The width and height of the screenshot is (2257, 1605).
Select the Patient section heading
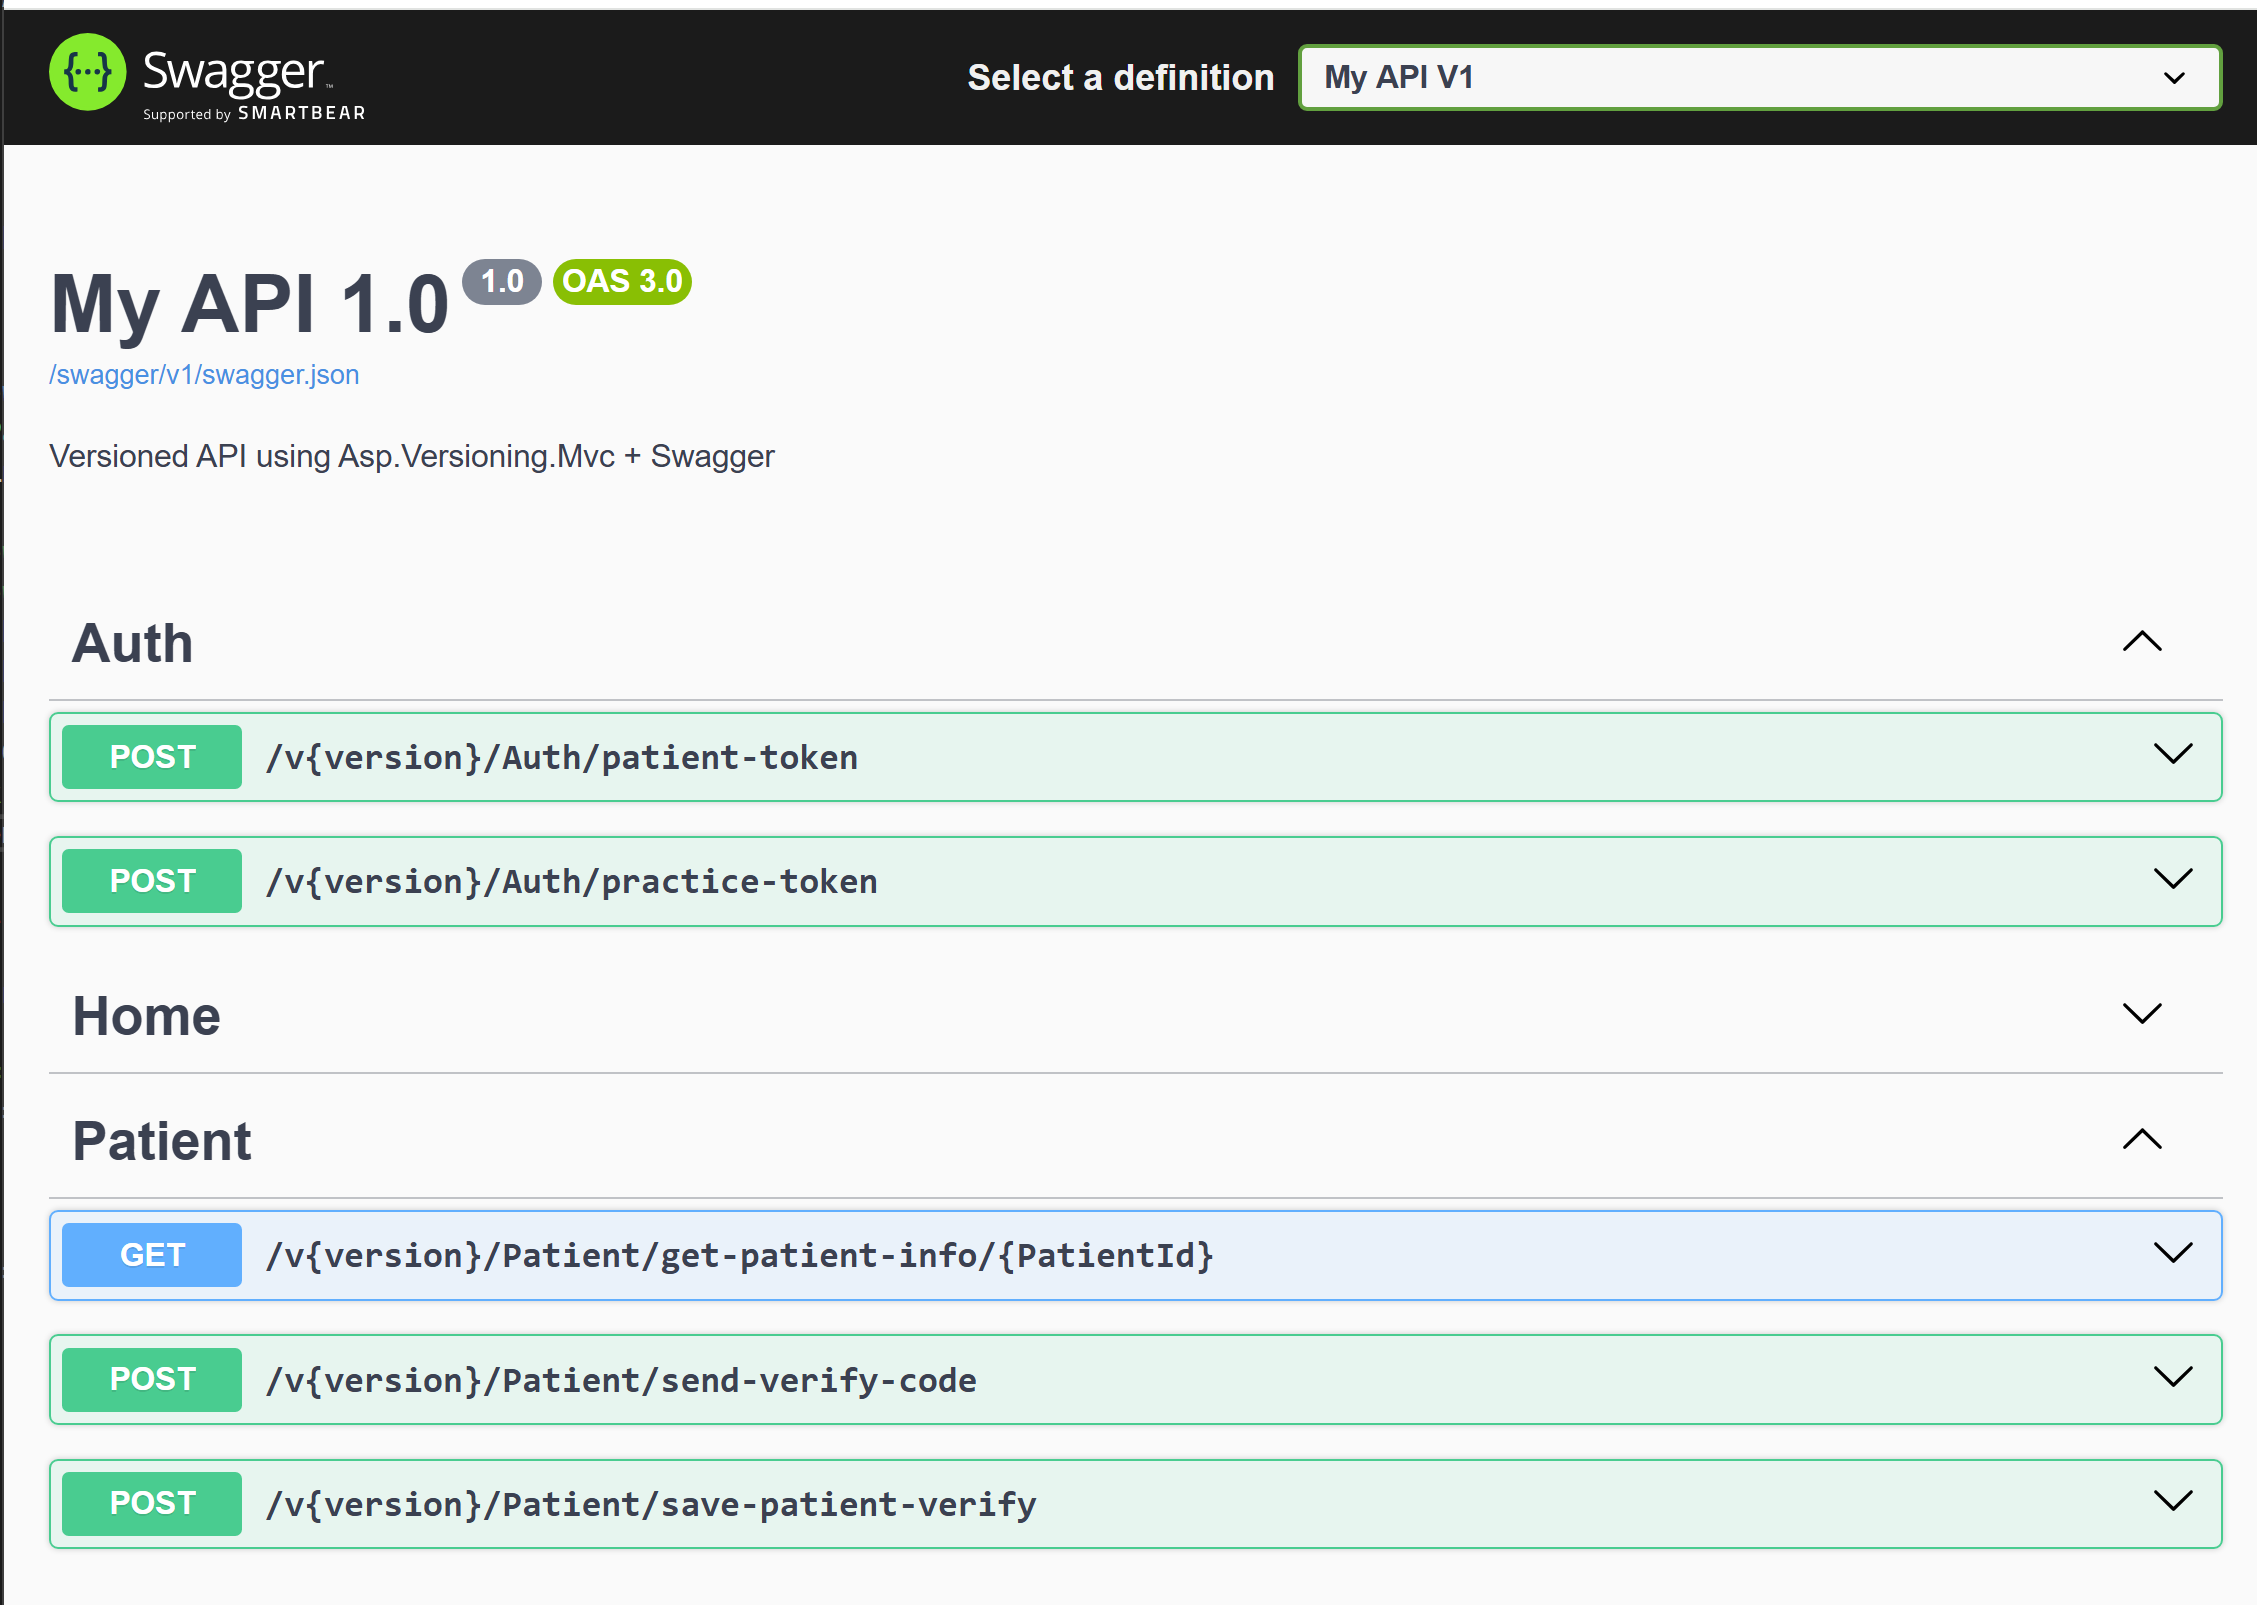162,1141
